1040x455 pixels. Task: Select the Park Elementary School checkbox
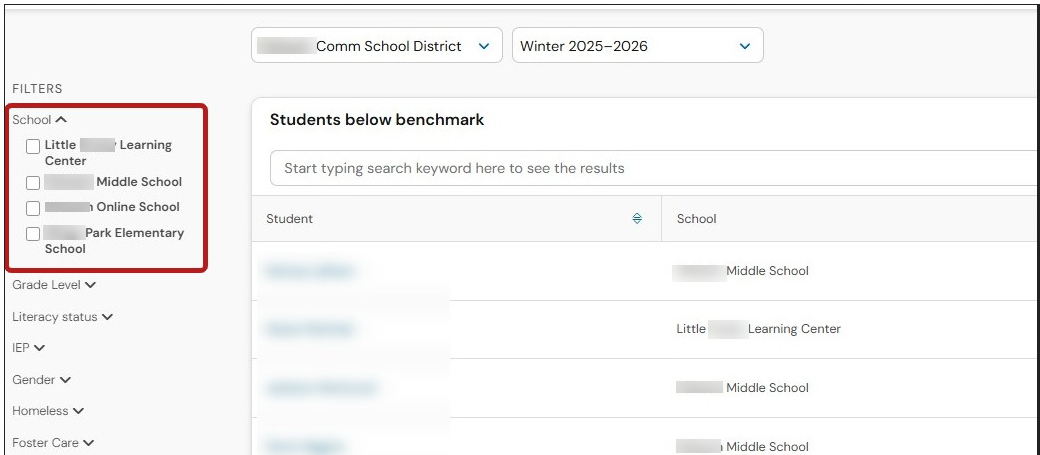[x=33, y=234]
